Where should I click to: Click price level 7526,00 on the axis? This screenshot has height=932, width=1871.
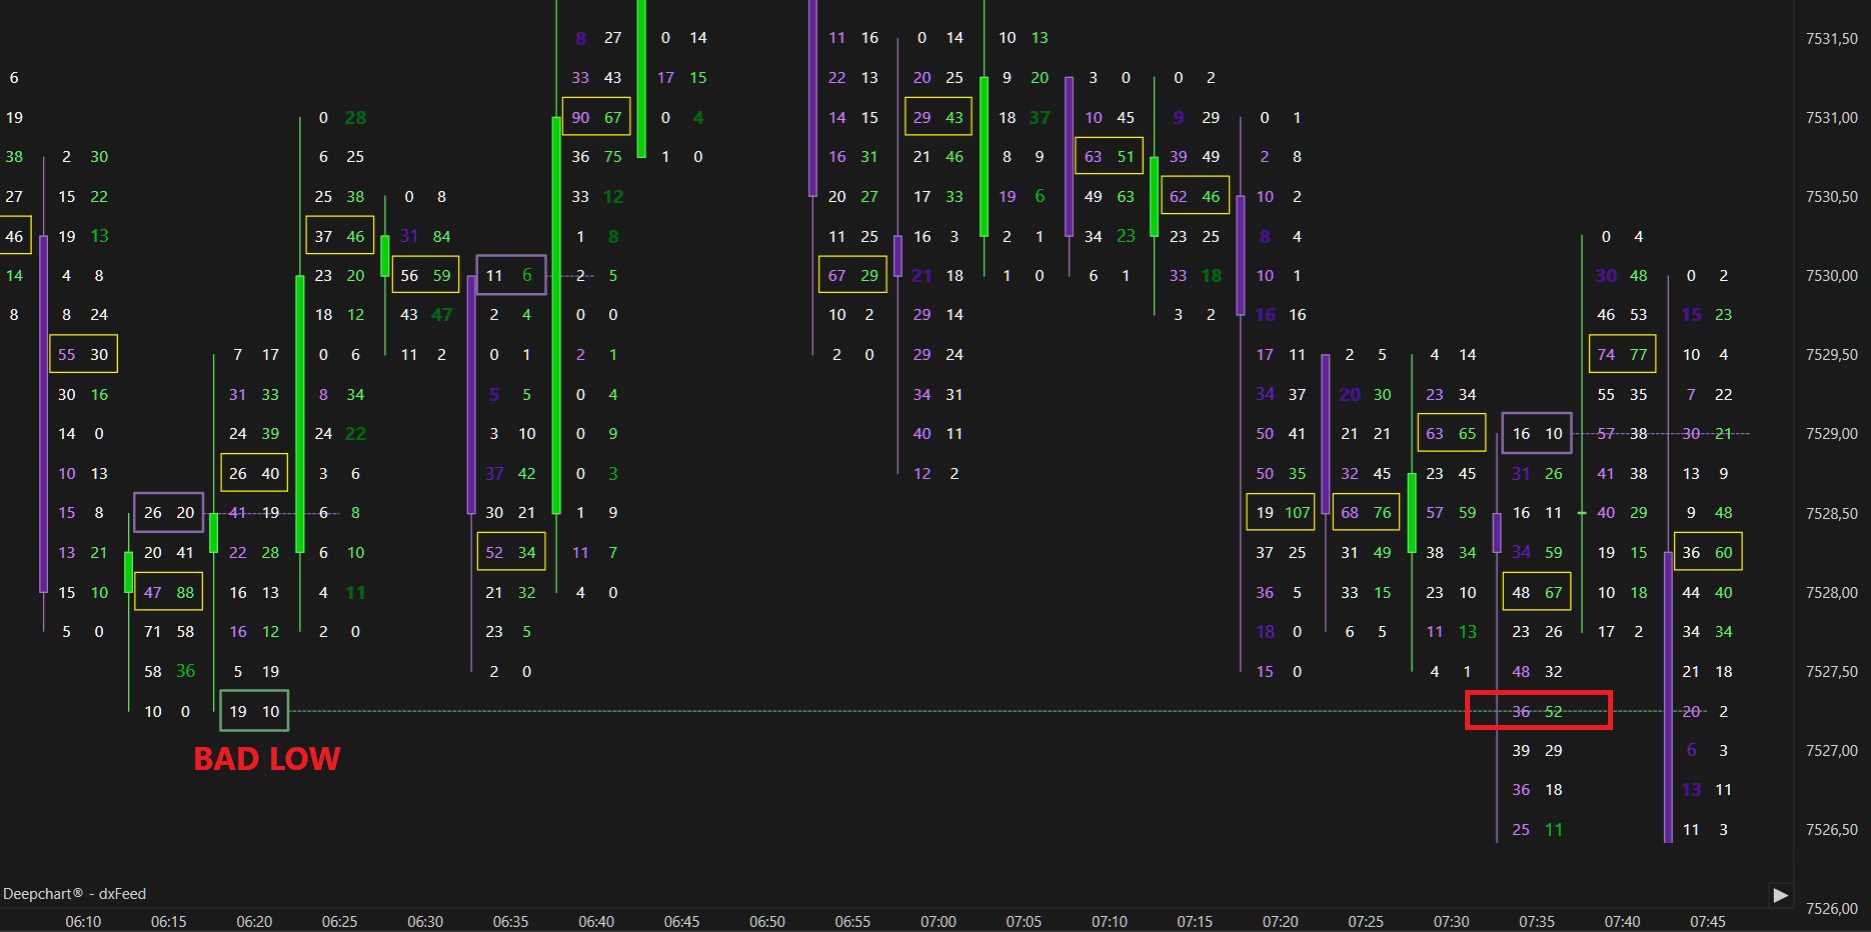coord(1832,908)
